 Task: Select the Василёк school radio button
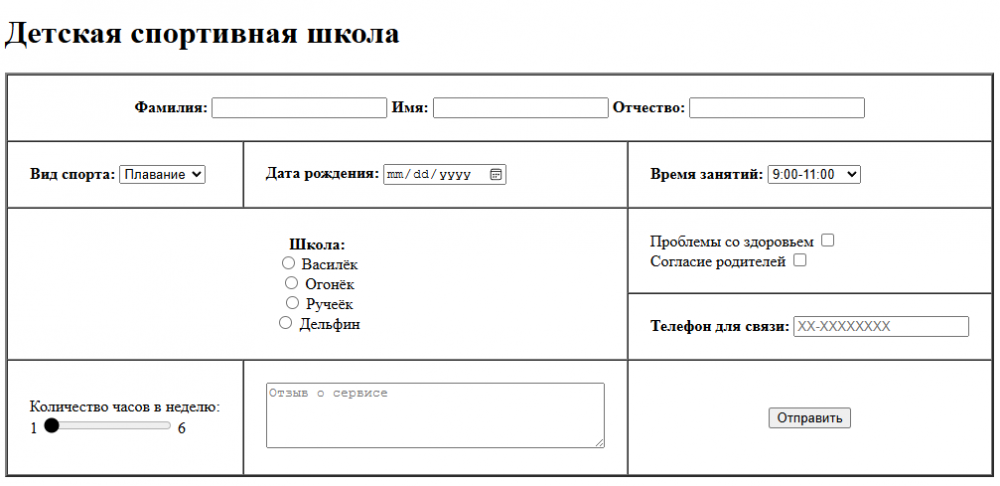288,263
